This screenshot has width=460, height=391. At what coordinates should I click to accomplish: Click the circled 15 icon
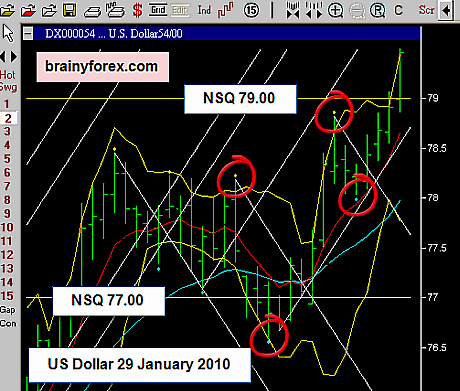click(251, 10)
